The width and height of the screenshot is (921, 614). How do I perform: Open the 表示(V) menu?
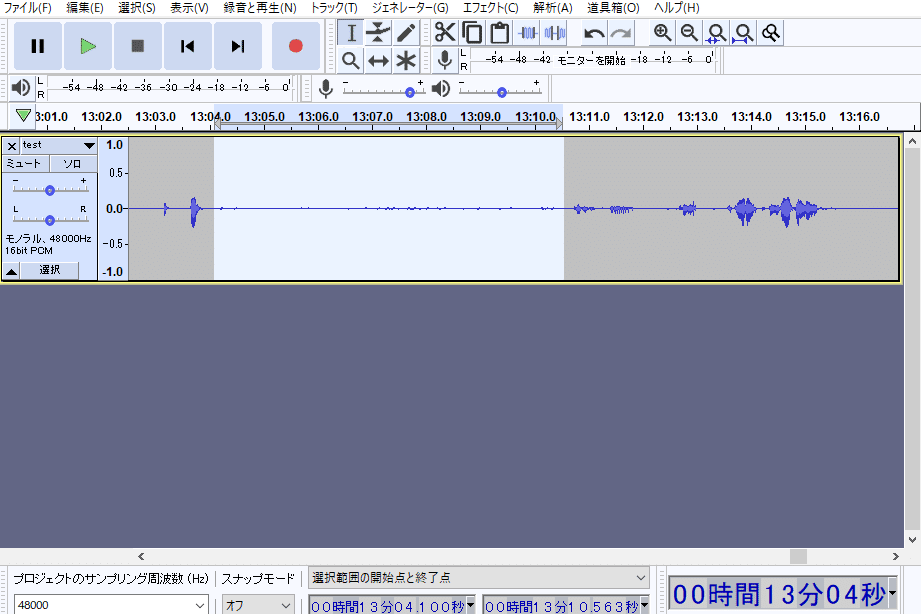pyautogui.click(x=189, y=8)
